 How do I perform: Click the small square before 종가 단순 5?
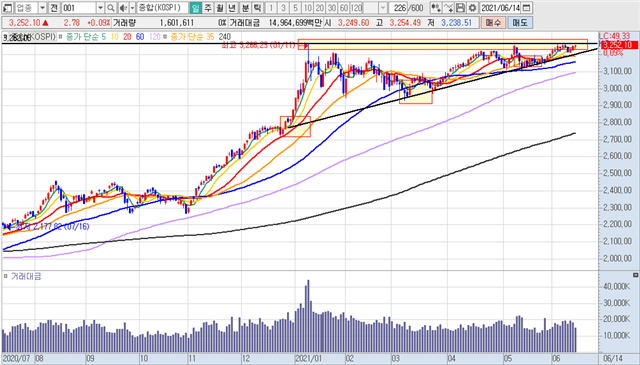click(x=61, y=37)
